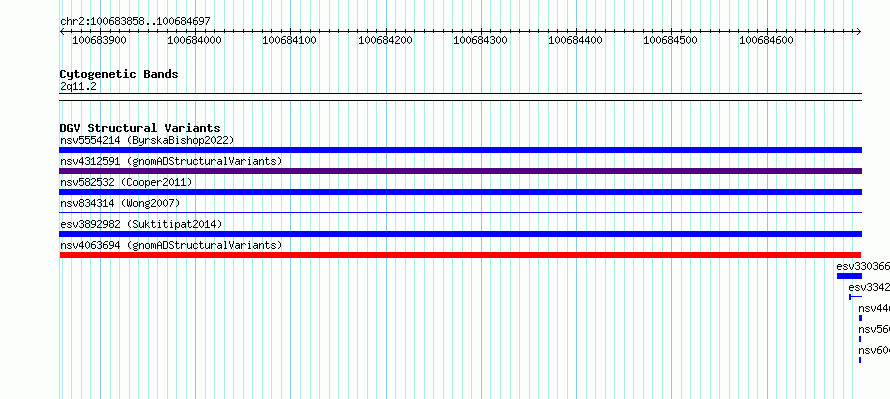Click the 2q11.2 band label
Viewport: 890px width, 399px height.
pyautogui.click(x=78, y=86)
